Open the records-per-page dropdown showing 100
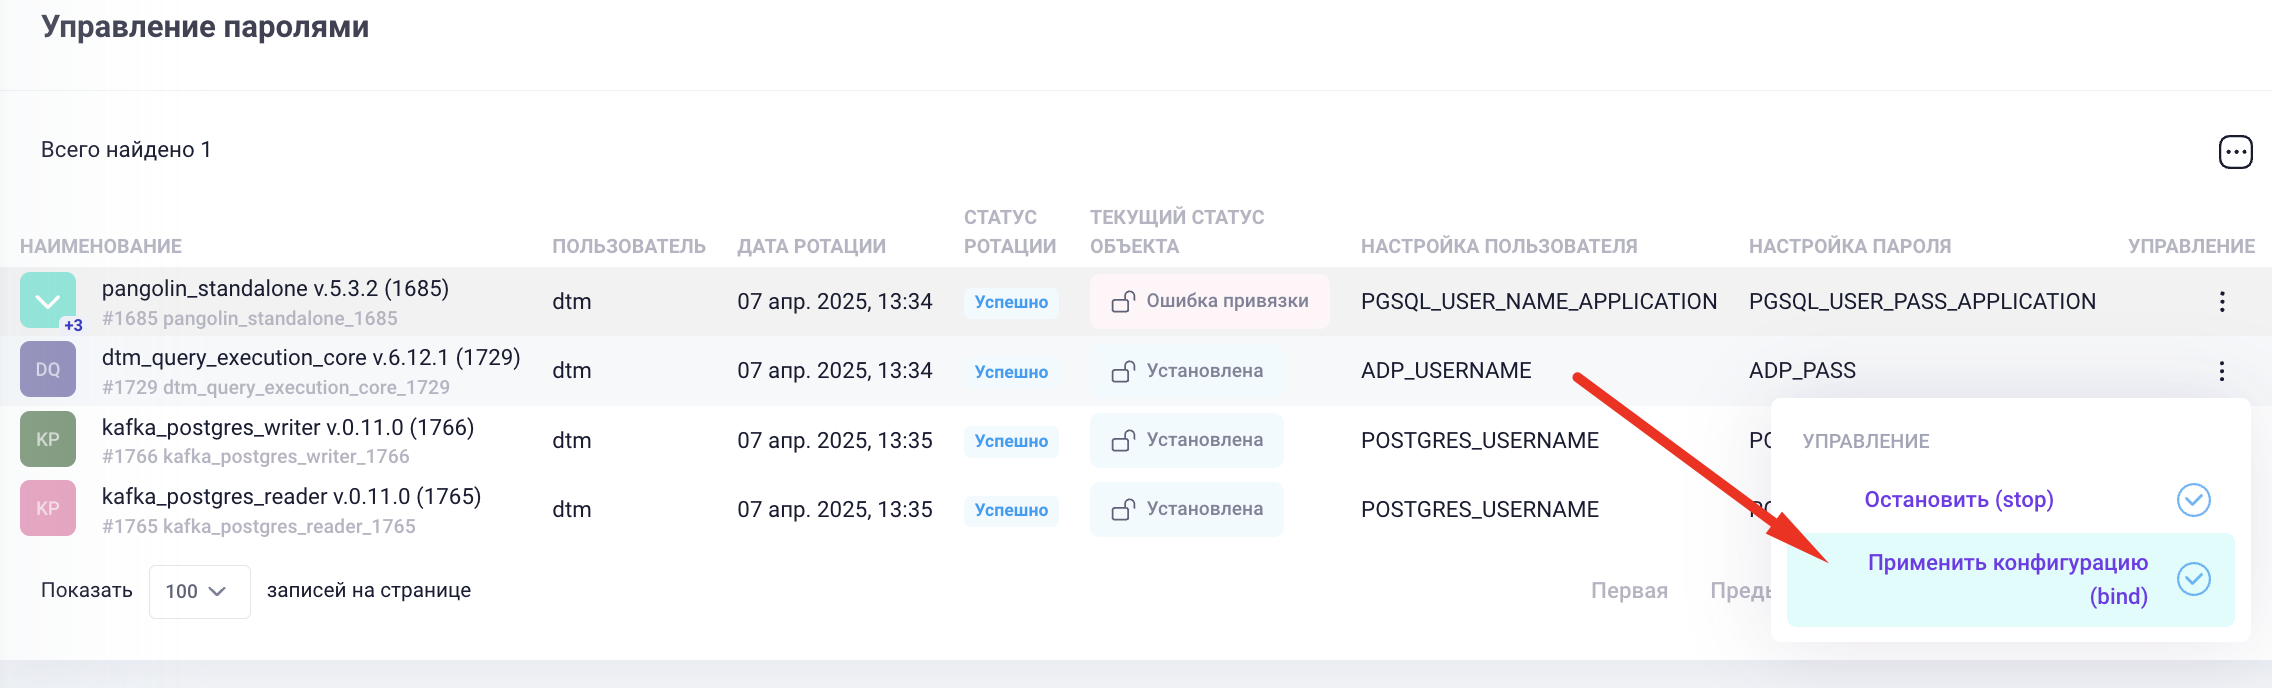 pyautogui.click(x=199, y=591)
